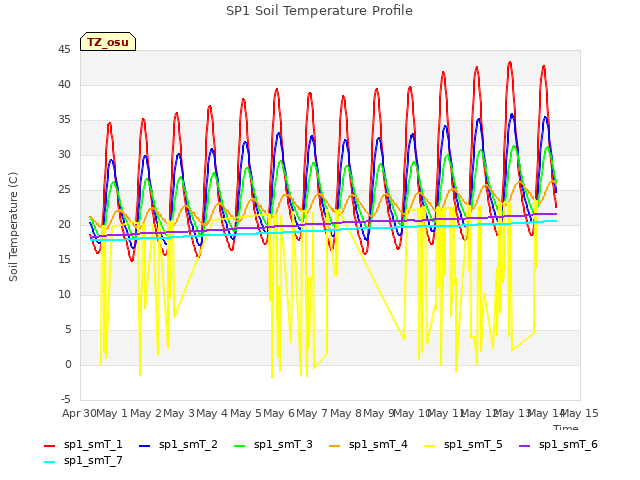Click the 40 y-axis tick label
The width and height of the screenshot is (640, 480).
(64, 84)
